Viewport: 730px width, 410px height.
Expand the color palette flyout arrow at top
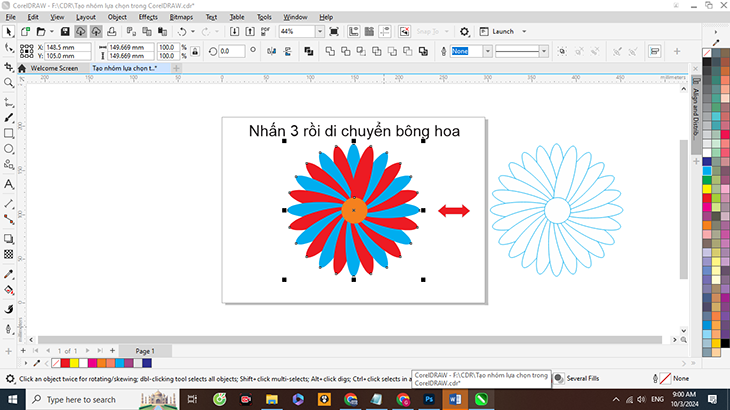pyautogui.click(x=716, y=32)
